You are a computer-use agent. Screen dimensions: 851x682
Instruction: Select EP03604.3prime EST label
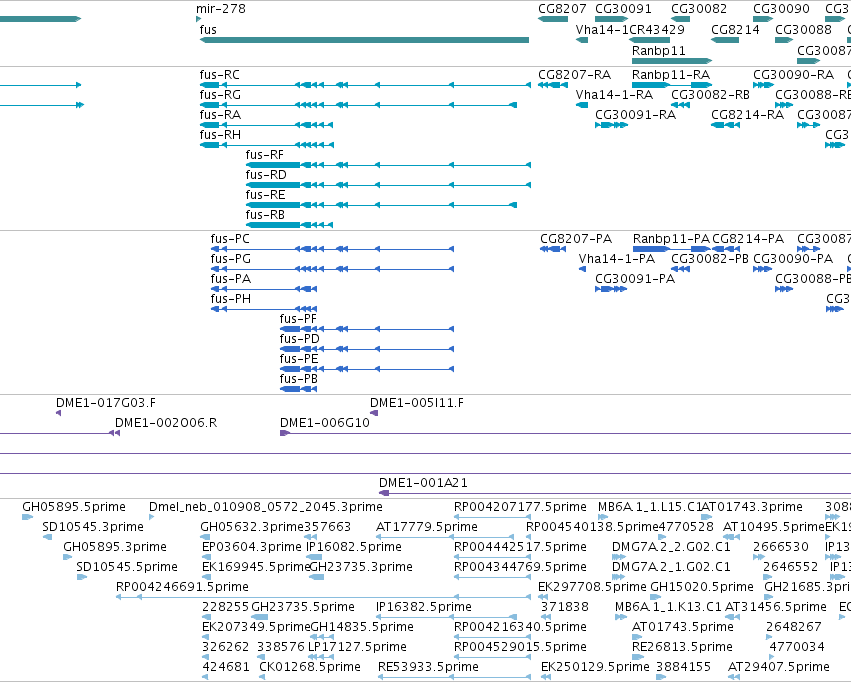251,547
